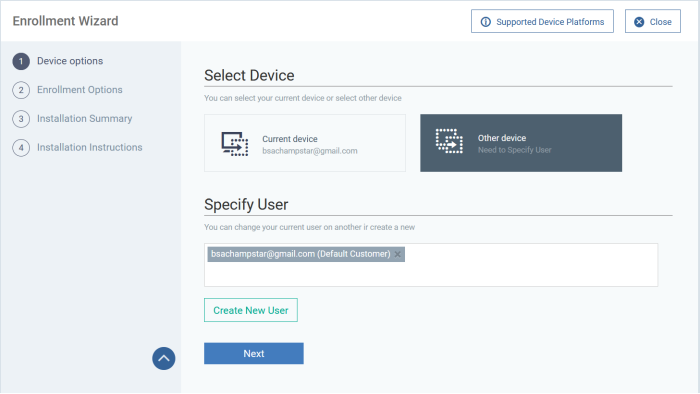This screenshot has width=700, height=394.
Task: Click step 1 number circle
Action: click(21, 62)
